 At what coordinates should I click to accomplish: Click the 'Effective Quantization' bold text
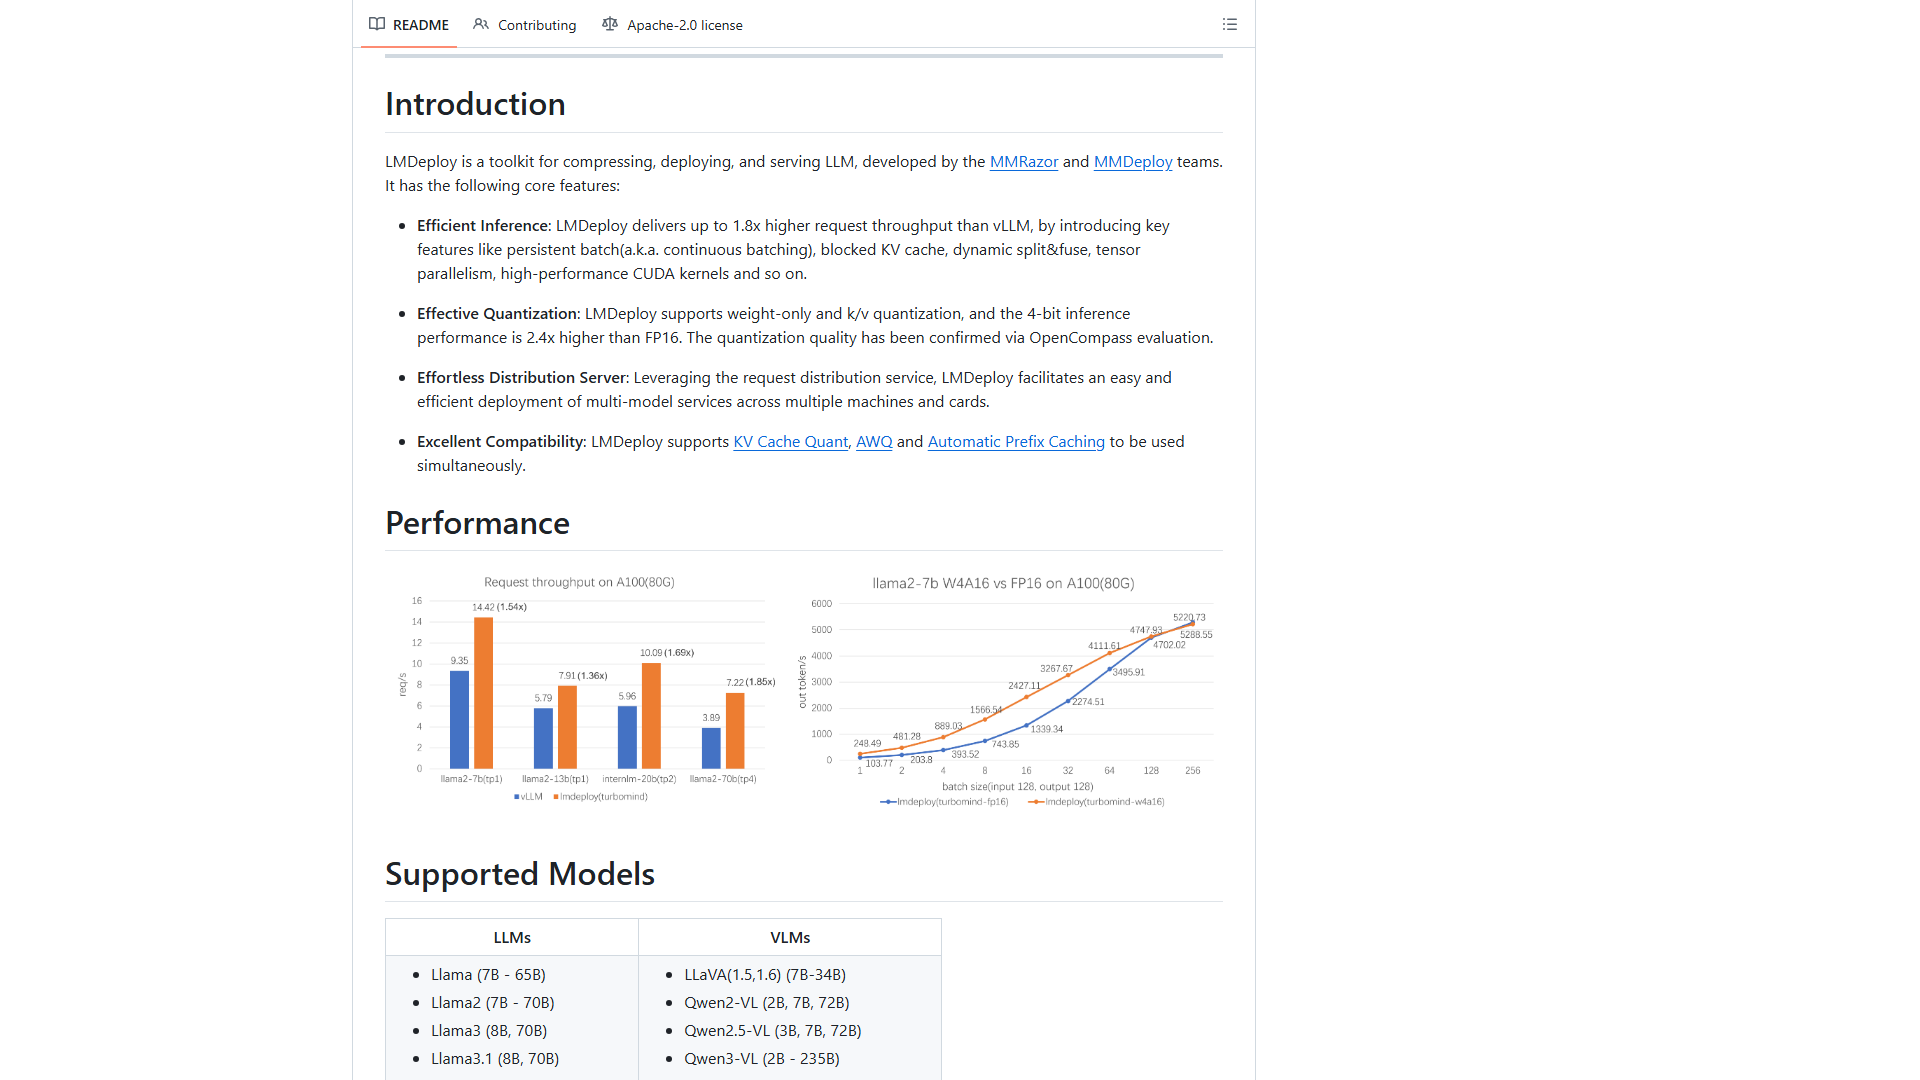497,314
